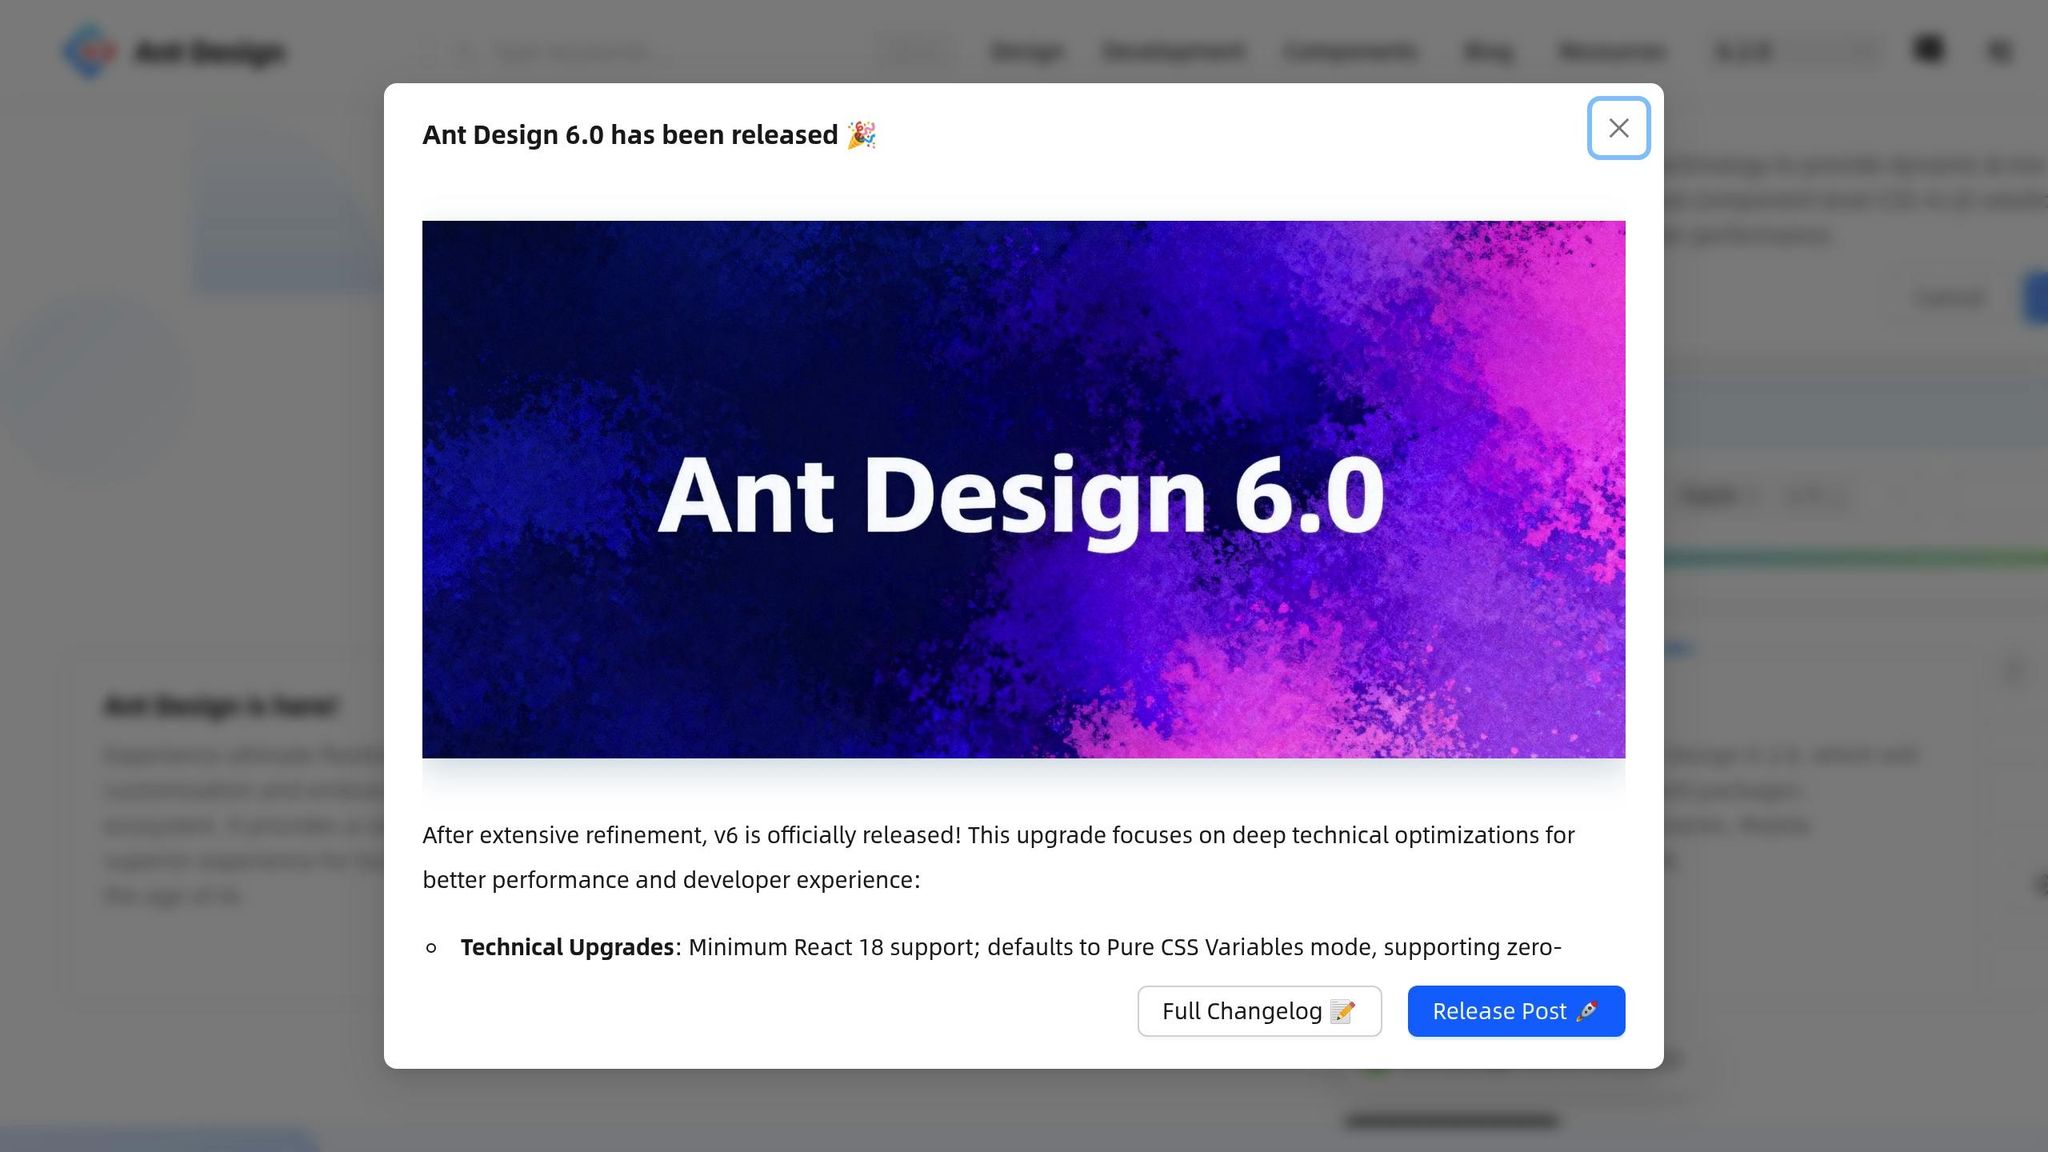Image resolution: width=2048 pixels, height=1152 pixels.
Task: Open the Full Changelog
Action: coord(1259,1011)
